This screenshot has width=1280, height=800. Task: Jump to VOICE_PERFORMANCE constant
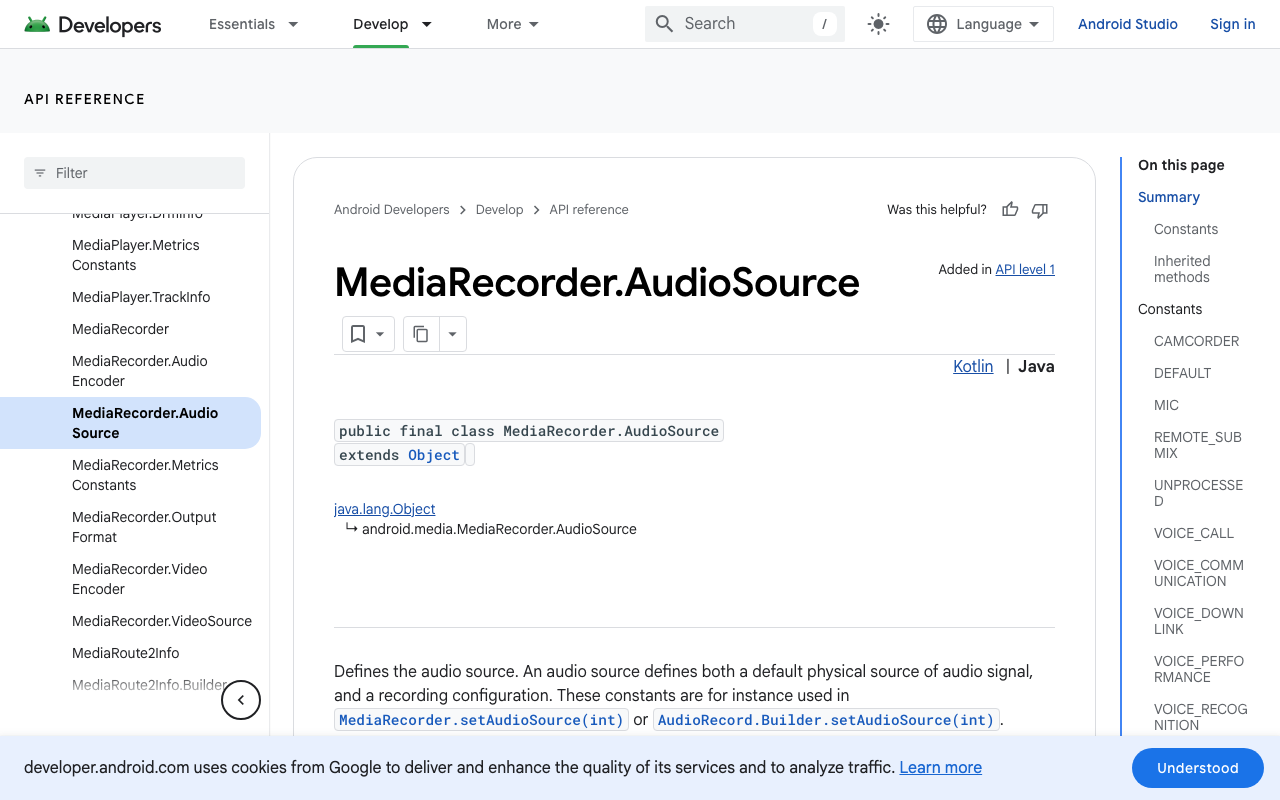click(1199, 669)
